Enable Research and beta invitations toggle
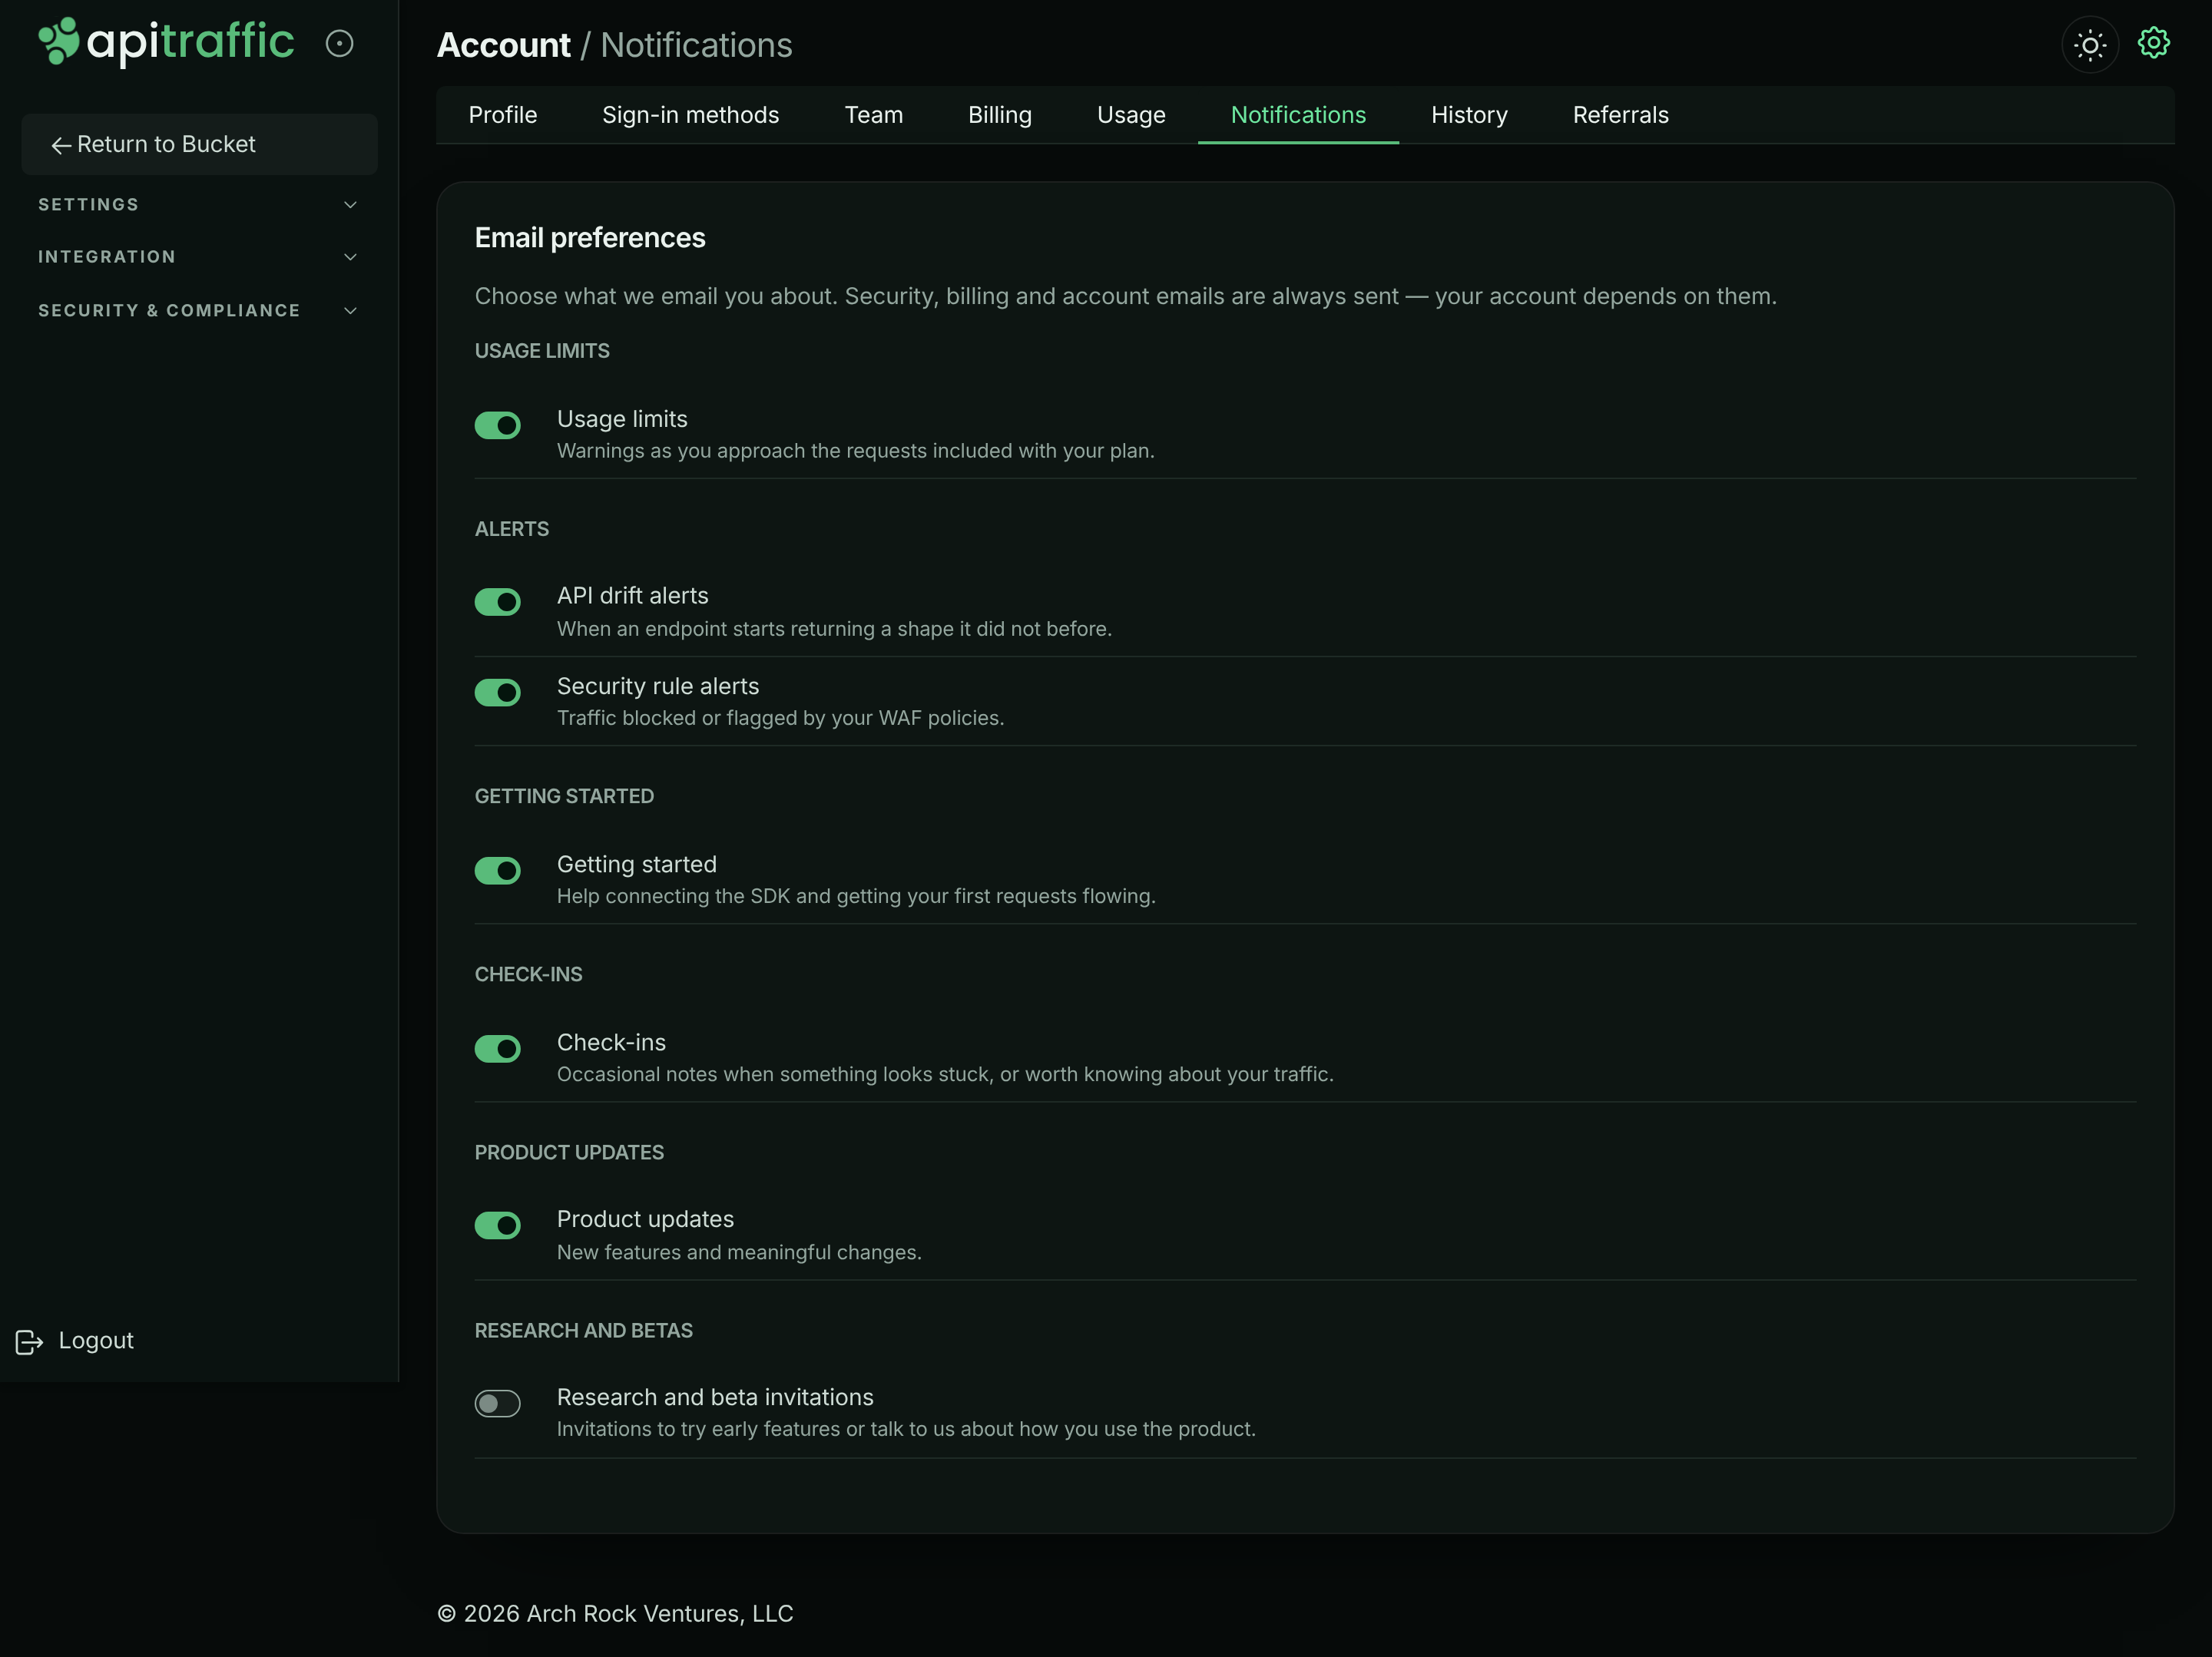The height and width of the screenshot is (1657, 2212). tap(497, 1403)
